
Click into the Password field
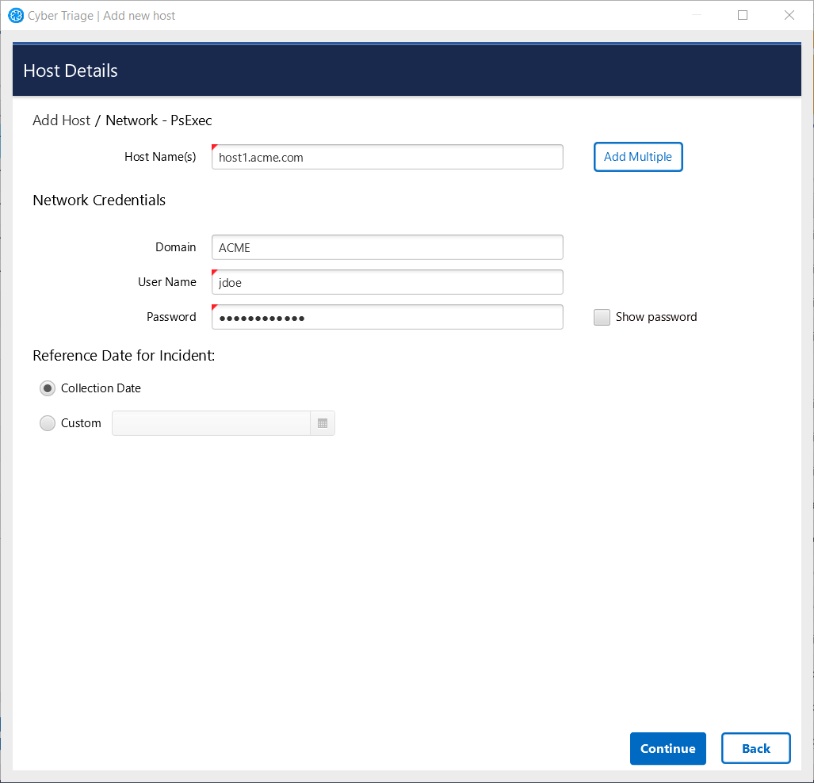tap(387, 317)
